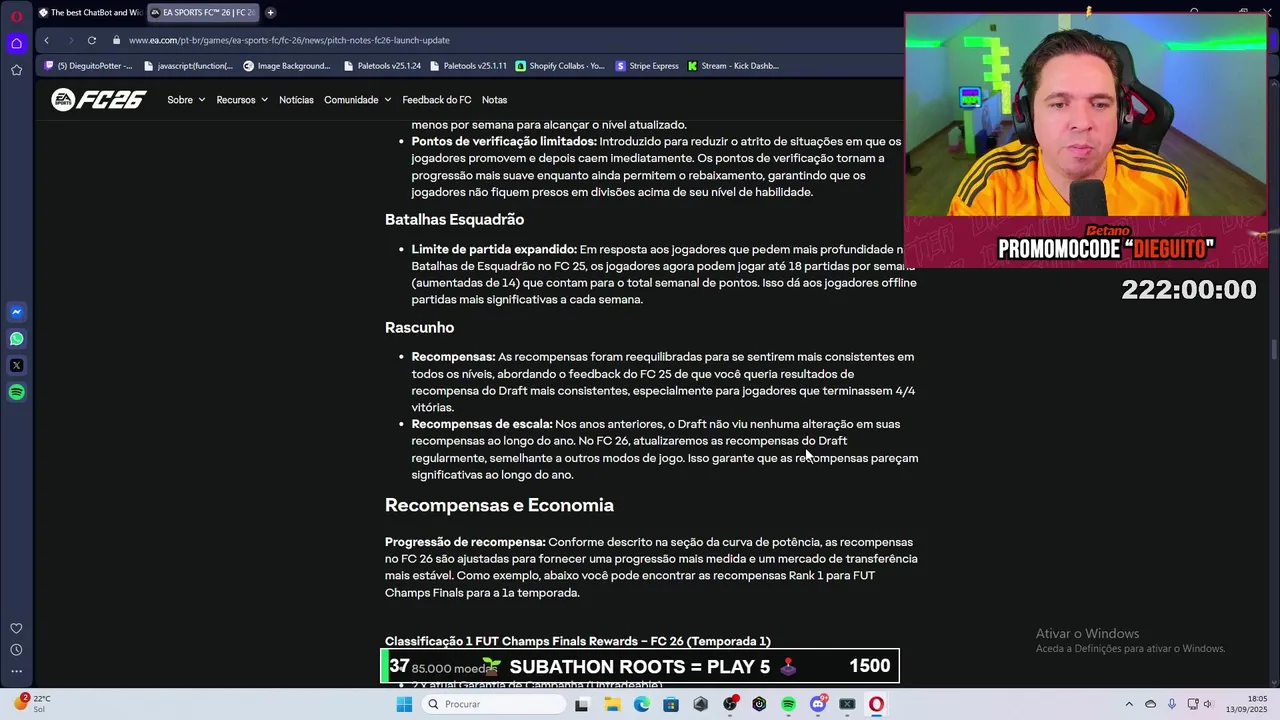Switch to The best ChatBot tab
This screenshot has width=1280, height=720.
pos(90,13)
